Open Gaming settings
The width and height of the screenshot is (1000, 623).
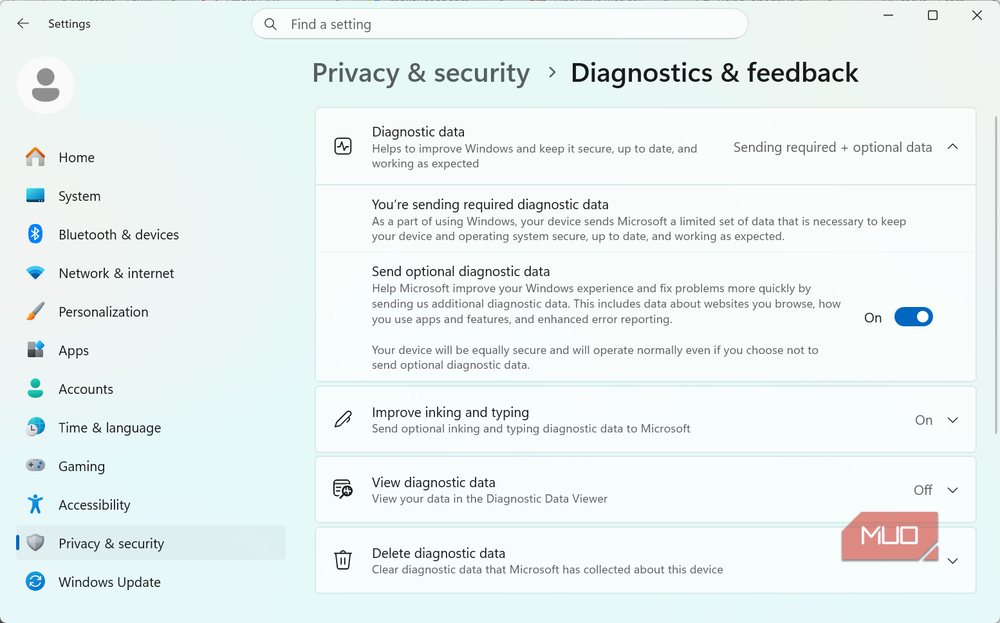pyautogui.click(x=151, y=465)
